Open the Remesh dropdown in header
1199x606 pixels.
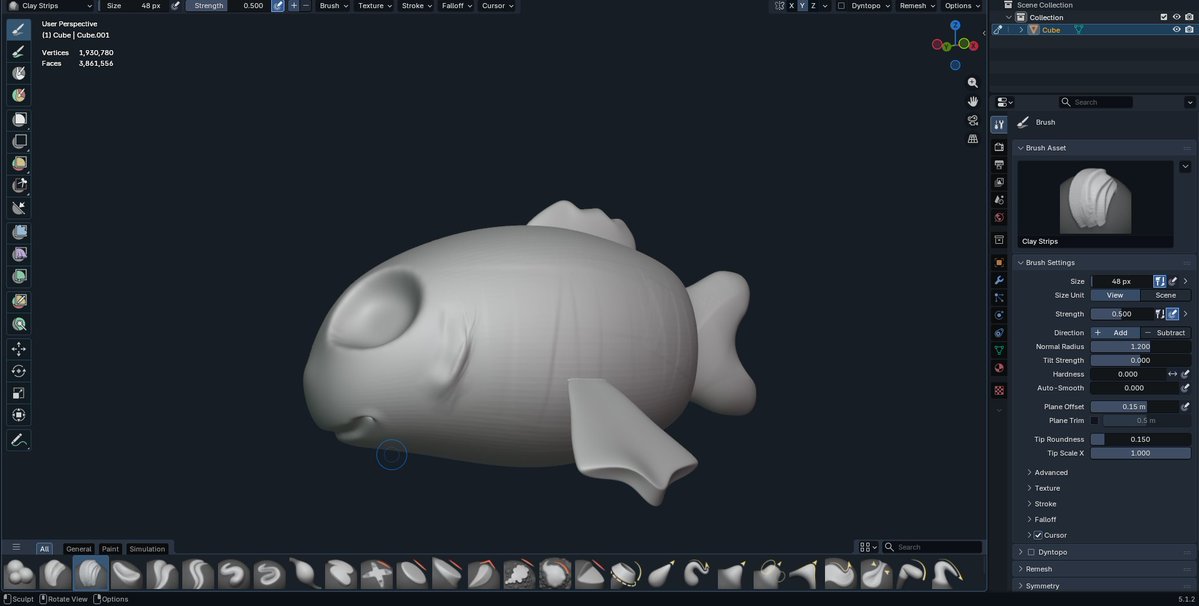click(x=917, y=5)
